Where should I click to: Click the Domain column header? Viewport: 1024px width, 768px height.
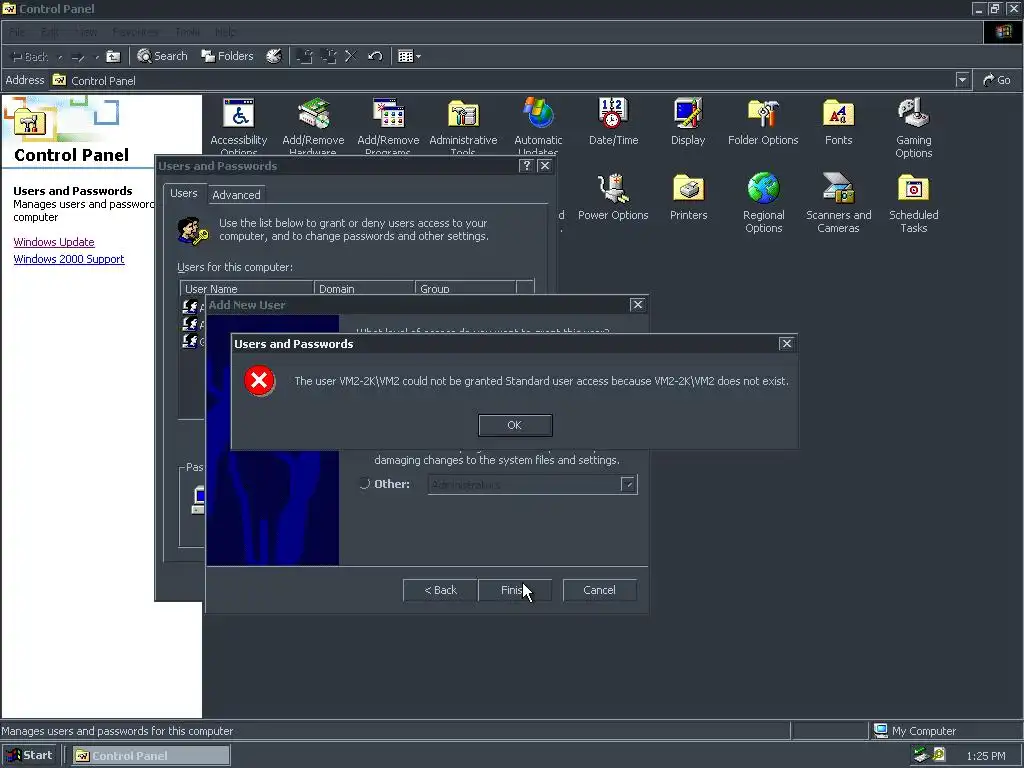point(364,289)
